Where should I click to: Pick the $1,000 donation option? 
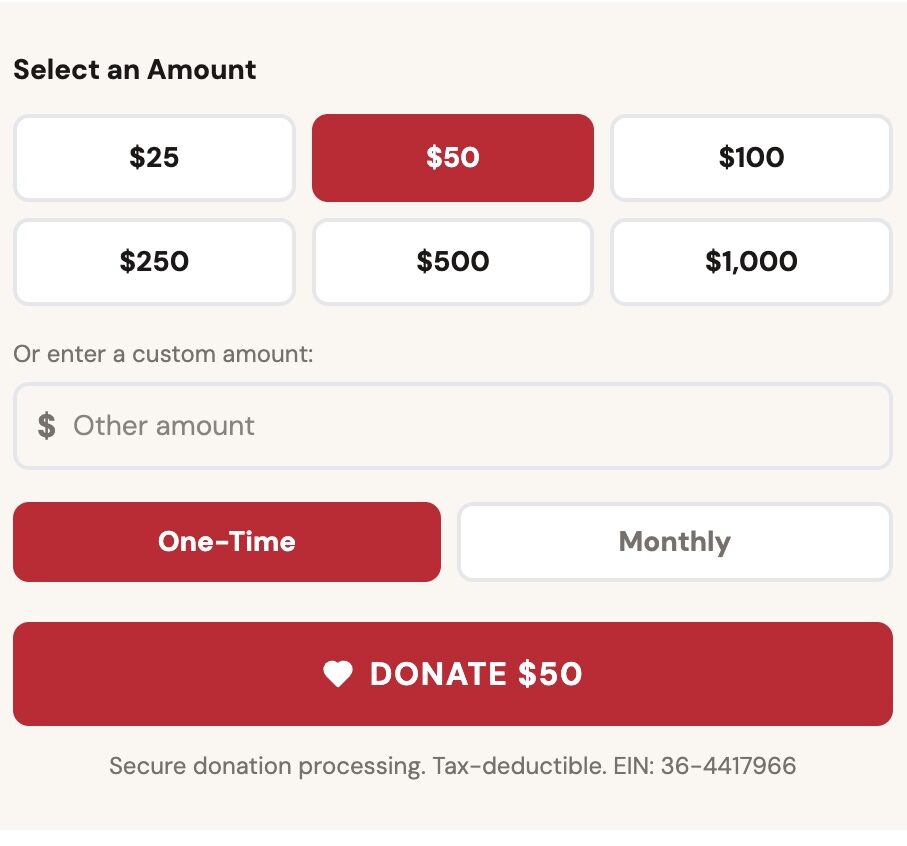coord(751,262)
